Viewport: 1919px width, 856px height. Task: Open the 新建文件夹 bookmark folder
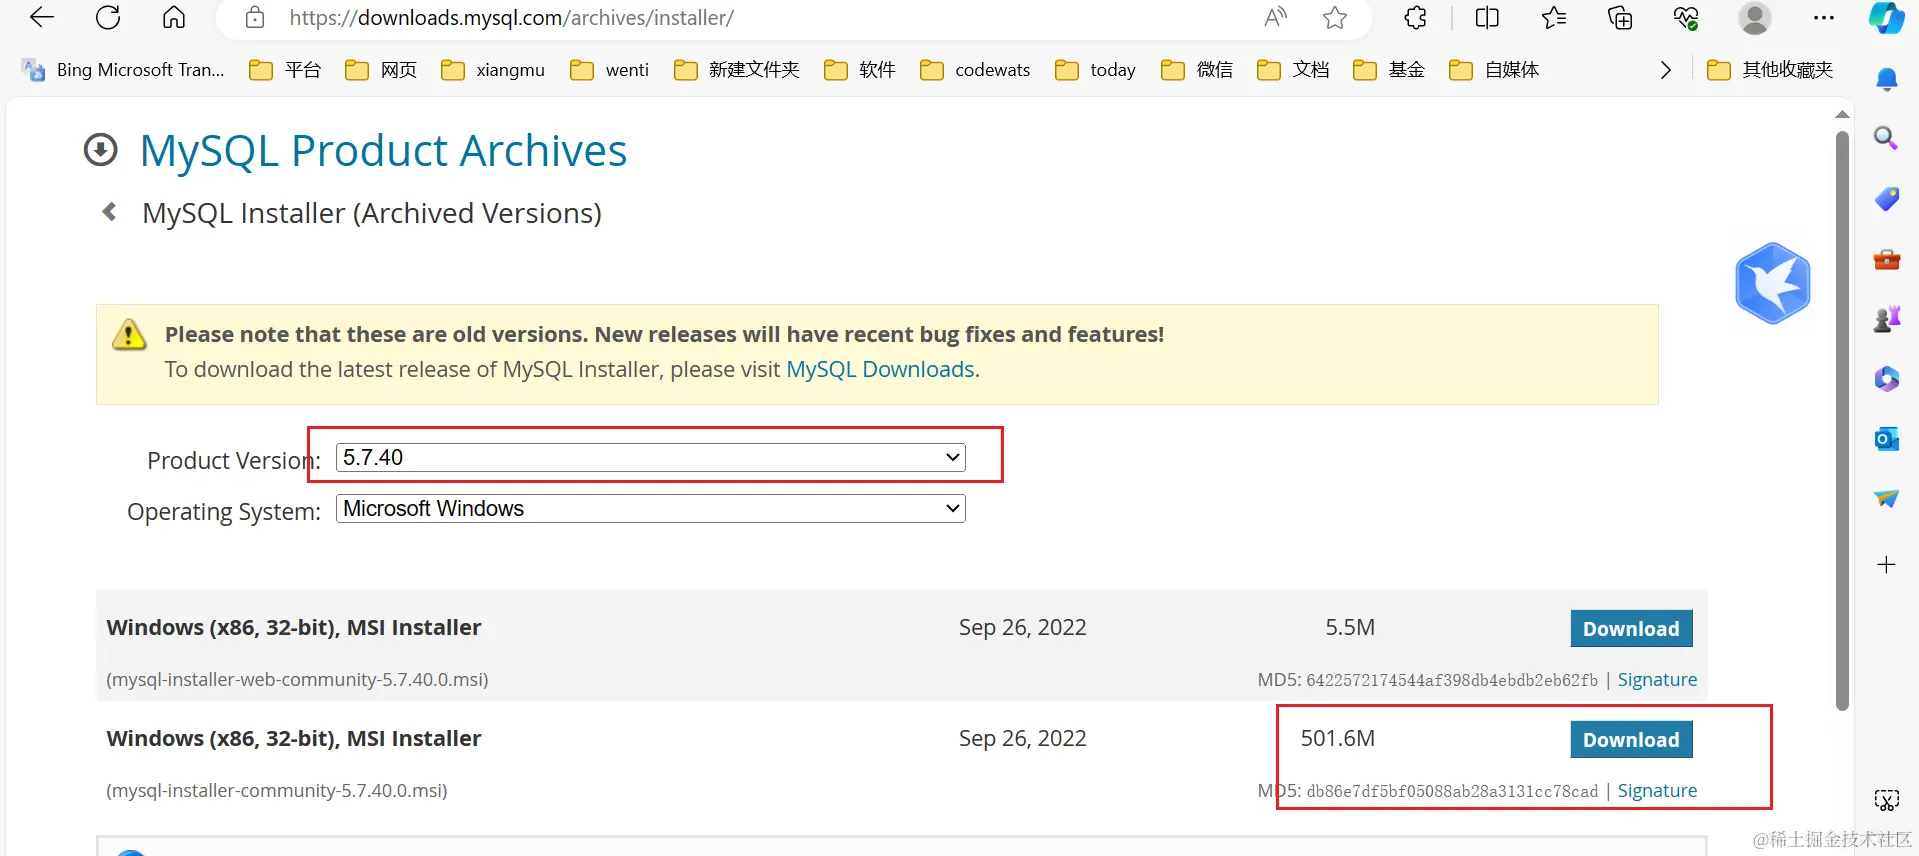(x=737, y=70)
